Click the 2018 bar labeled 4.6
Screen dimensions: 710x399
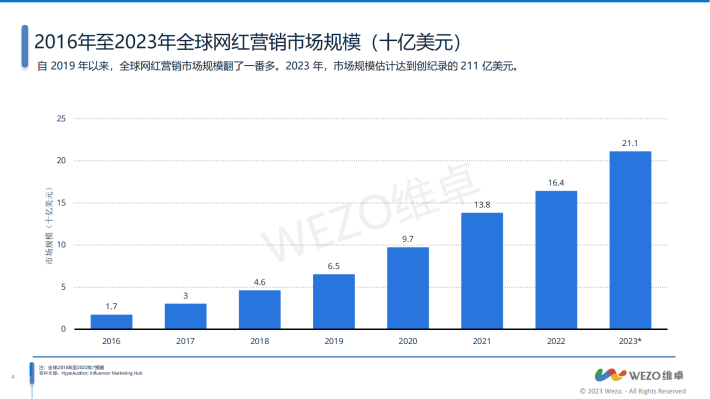click(259, 309)
